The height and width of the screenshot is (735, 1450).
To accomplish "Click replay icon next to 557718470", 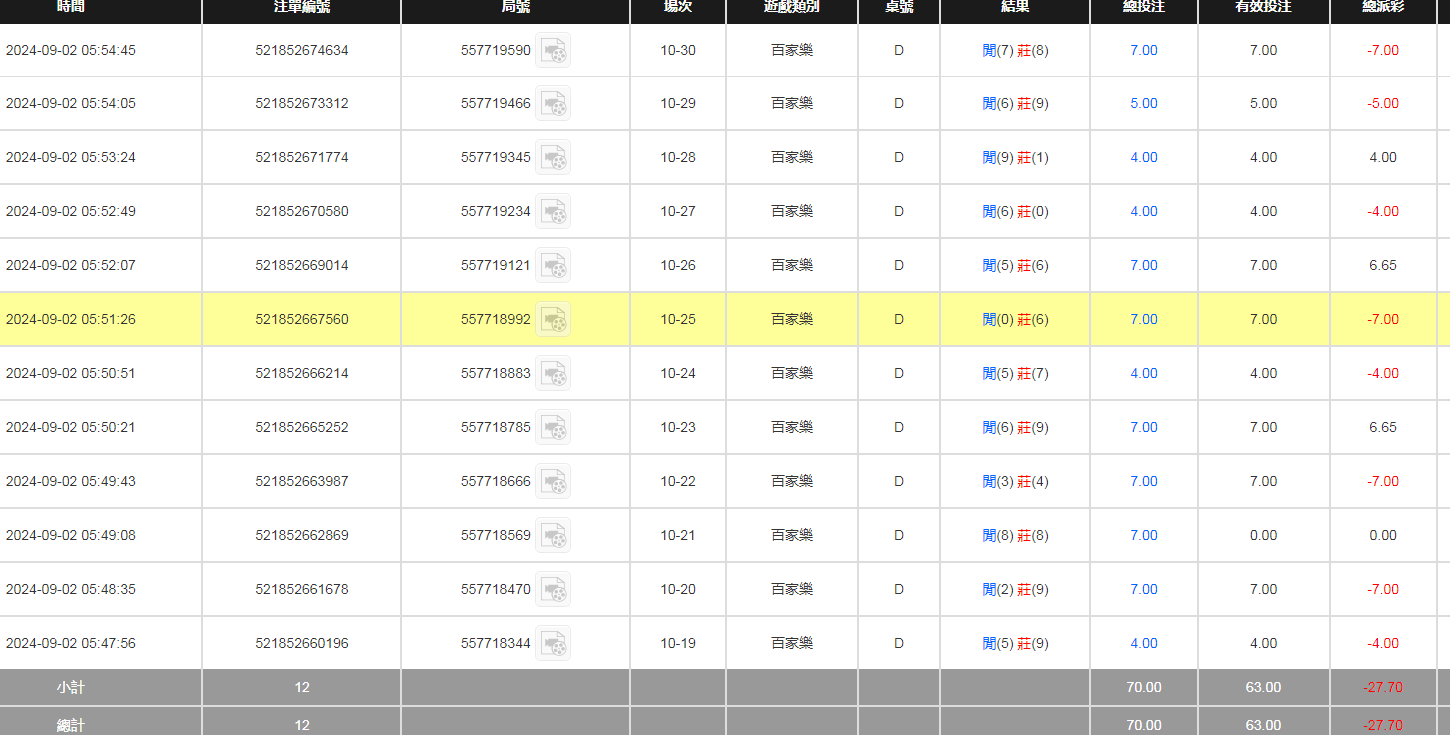I will 553,590.
